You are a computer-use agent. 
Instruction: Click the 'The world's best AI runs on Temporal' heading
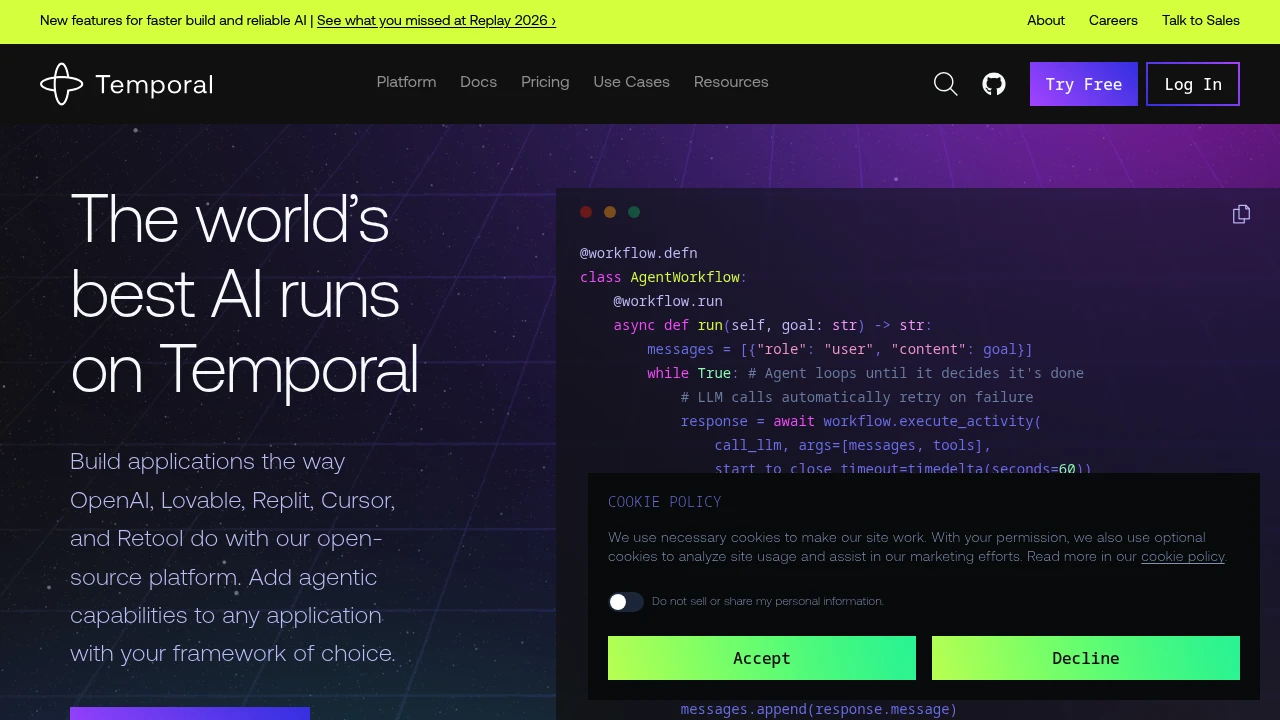(x=245, y=294)
